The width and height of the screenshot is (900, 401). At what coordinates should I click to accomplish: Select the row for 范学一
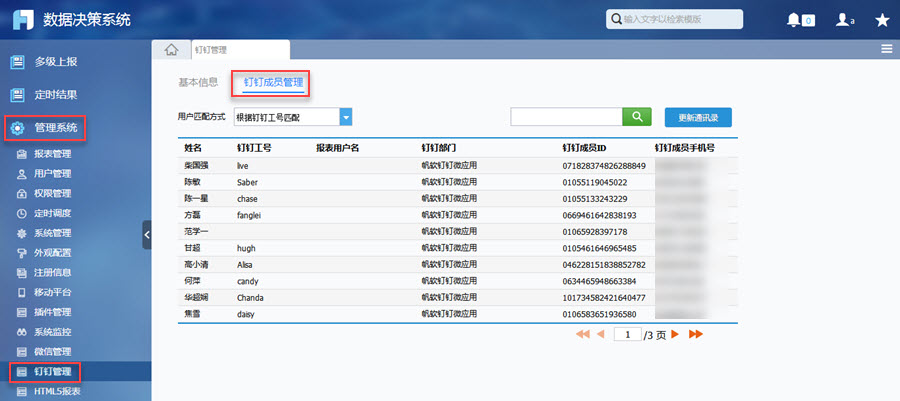pyautogui.click(x=457, y=232)
